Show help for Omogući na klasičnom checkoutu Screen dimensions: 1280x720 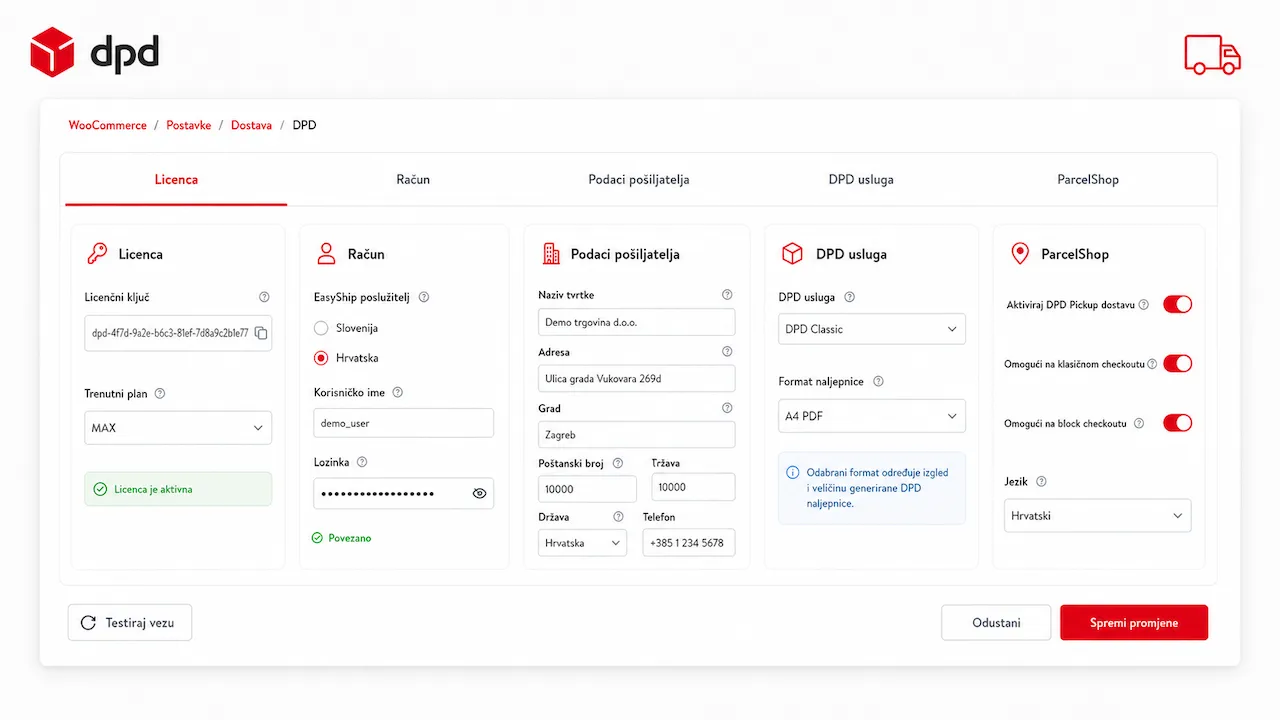click(x=1152, y=364)
